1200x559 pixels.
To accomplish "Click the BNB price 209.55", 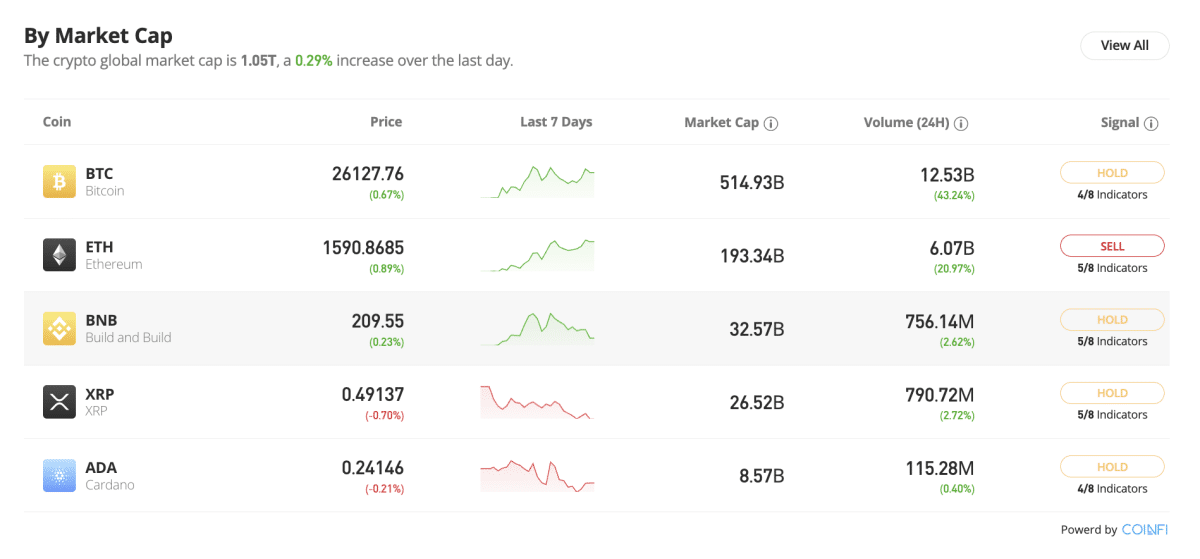I will [x=378, y=321].
